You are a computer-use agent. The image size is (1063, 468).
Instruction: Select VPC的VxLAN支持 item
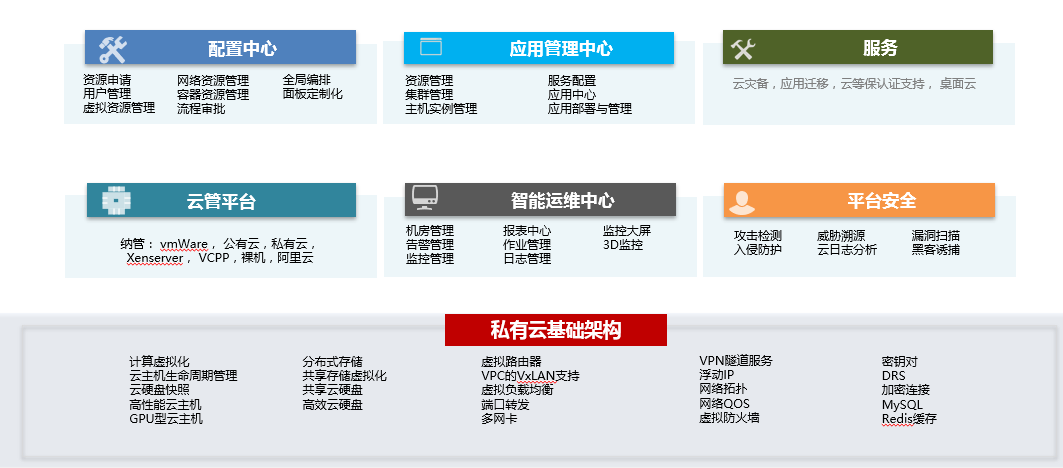tap(530, 376)
